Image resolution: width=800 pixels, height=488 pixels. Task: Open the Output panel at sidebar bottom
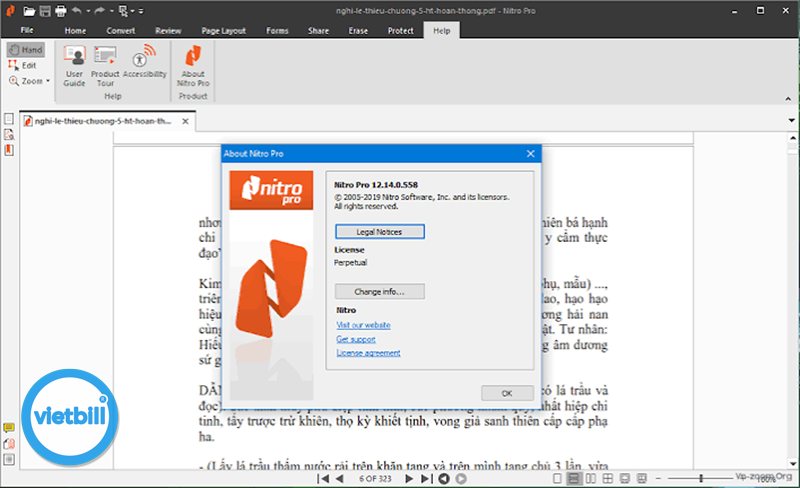pos(9,459)
